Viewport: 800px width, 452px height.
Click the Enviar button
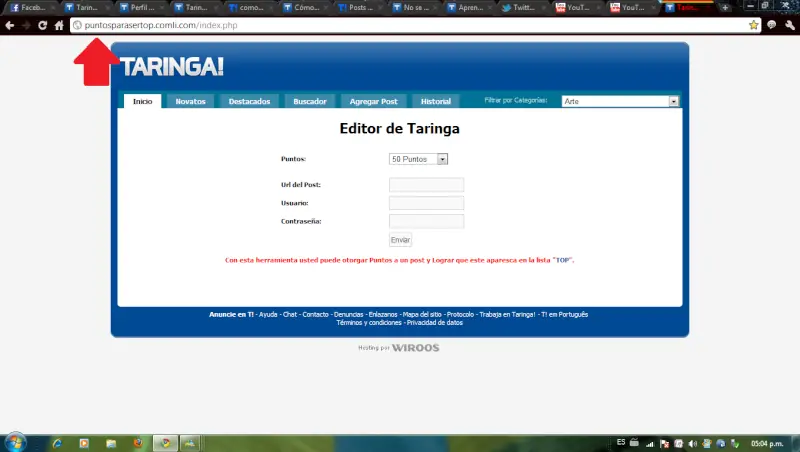[400, 240]
